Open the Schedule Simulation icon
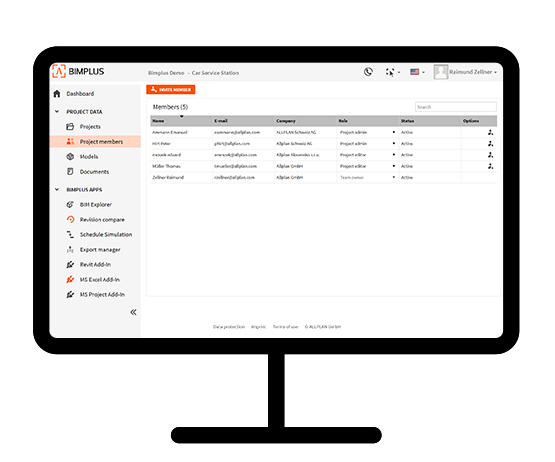This screenshot has height=462, width=555. pos(70,234)
